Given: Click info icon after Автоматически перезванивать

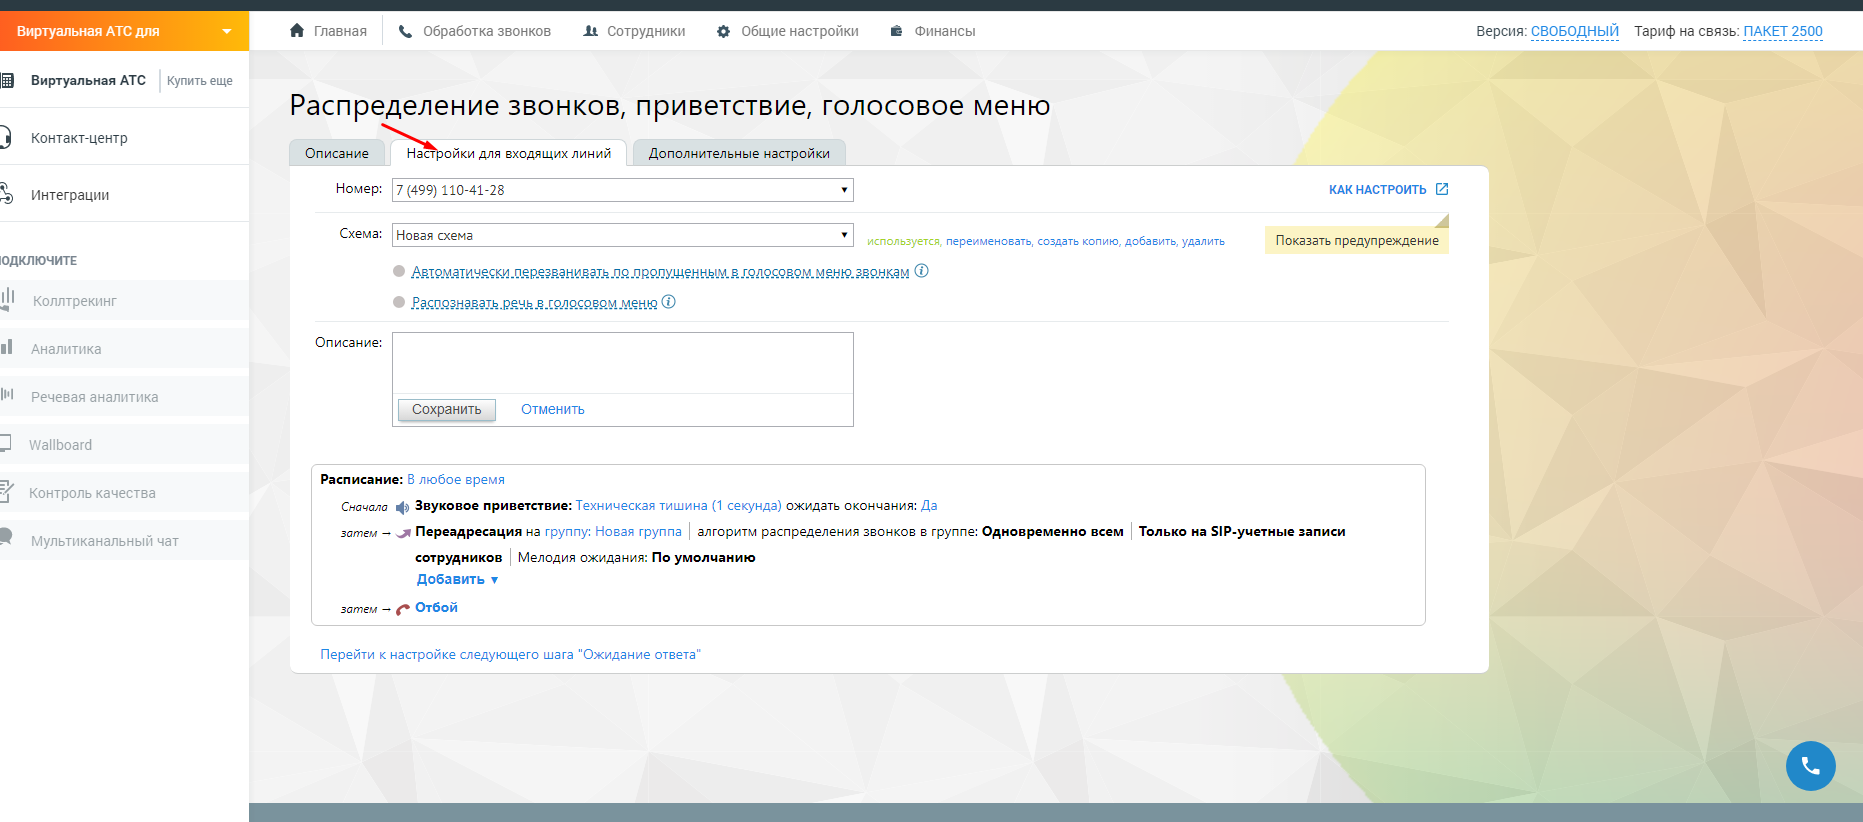Looking at the screenshot, I should point(922,271).
